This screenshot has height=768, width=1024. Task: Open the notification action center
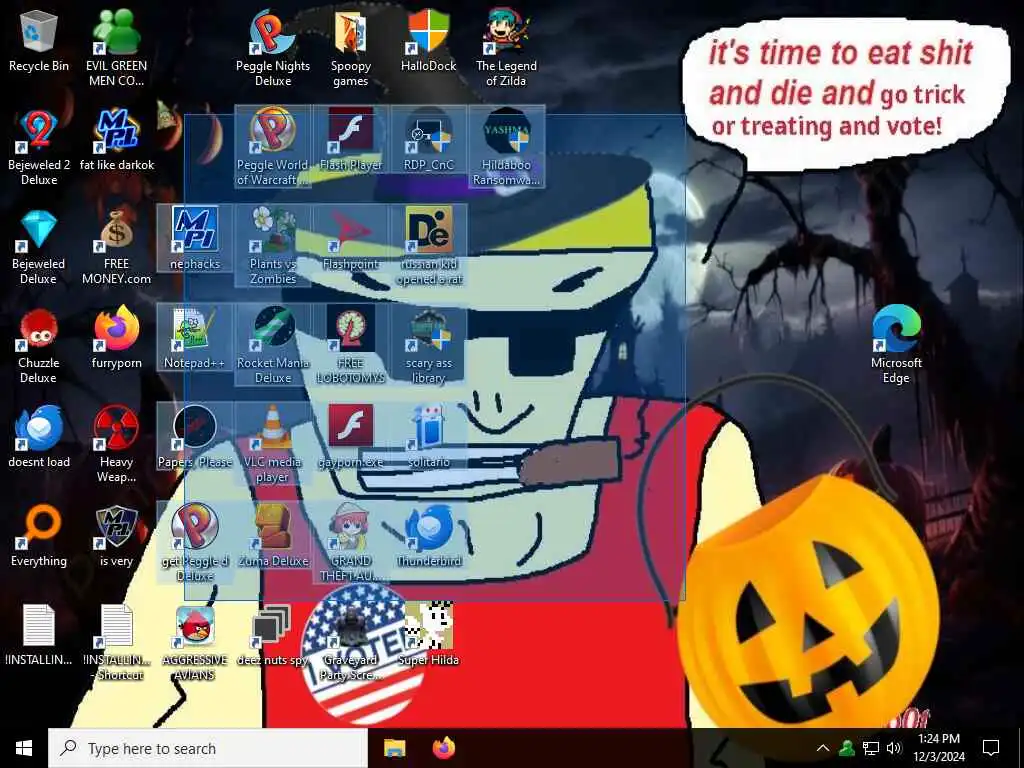click(991, 748)
